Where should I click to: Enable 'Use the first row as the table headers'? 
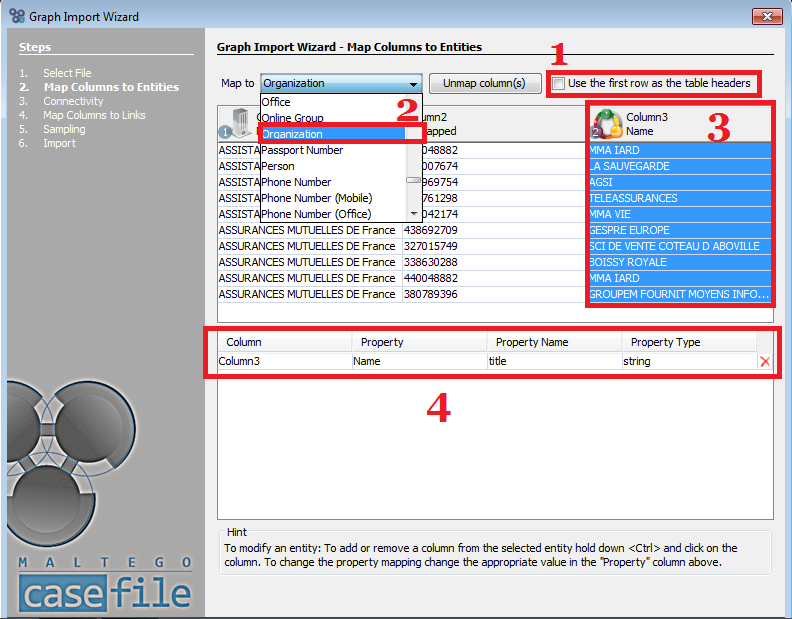click(558, 83)
